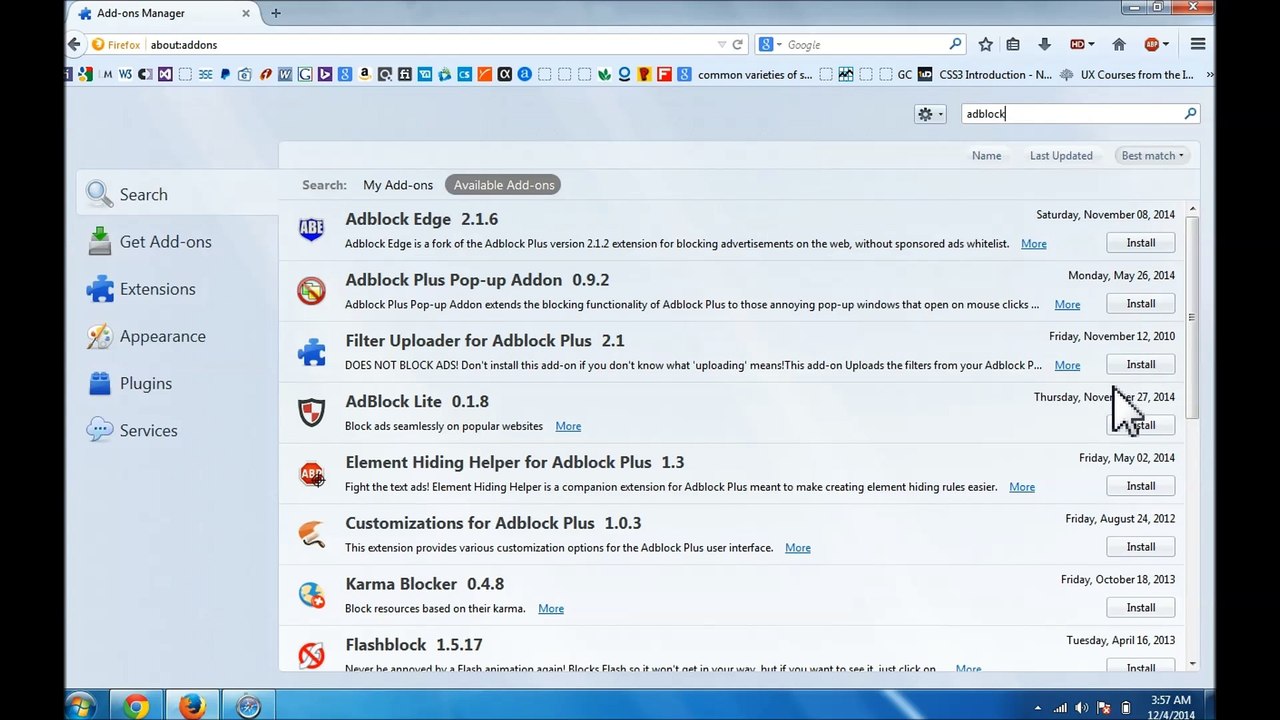Click the HD toolbar extension icon
Viewport: 1280px width, 720px height.
coord(1077,44)
